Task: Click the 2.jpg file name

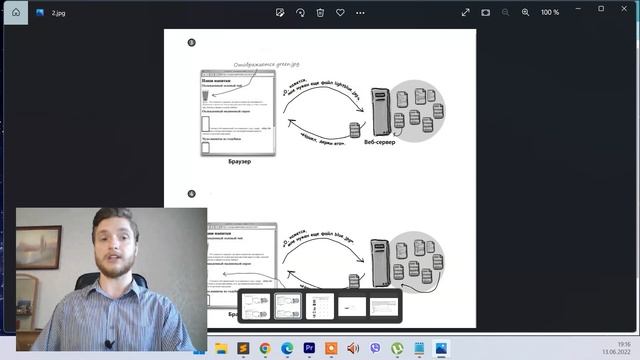Action: [x=58, y=13]
